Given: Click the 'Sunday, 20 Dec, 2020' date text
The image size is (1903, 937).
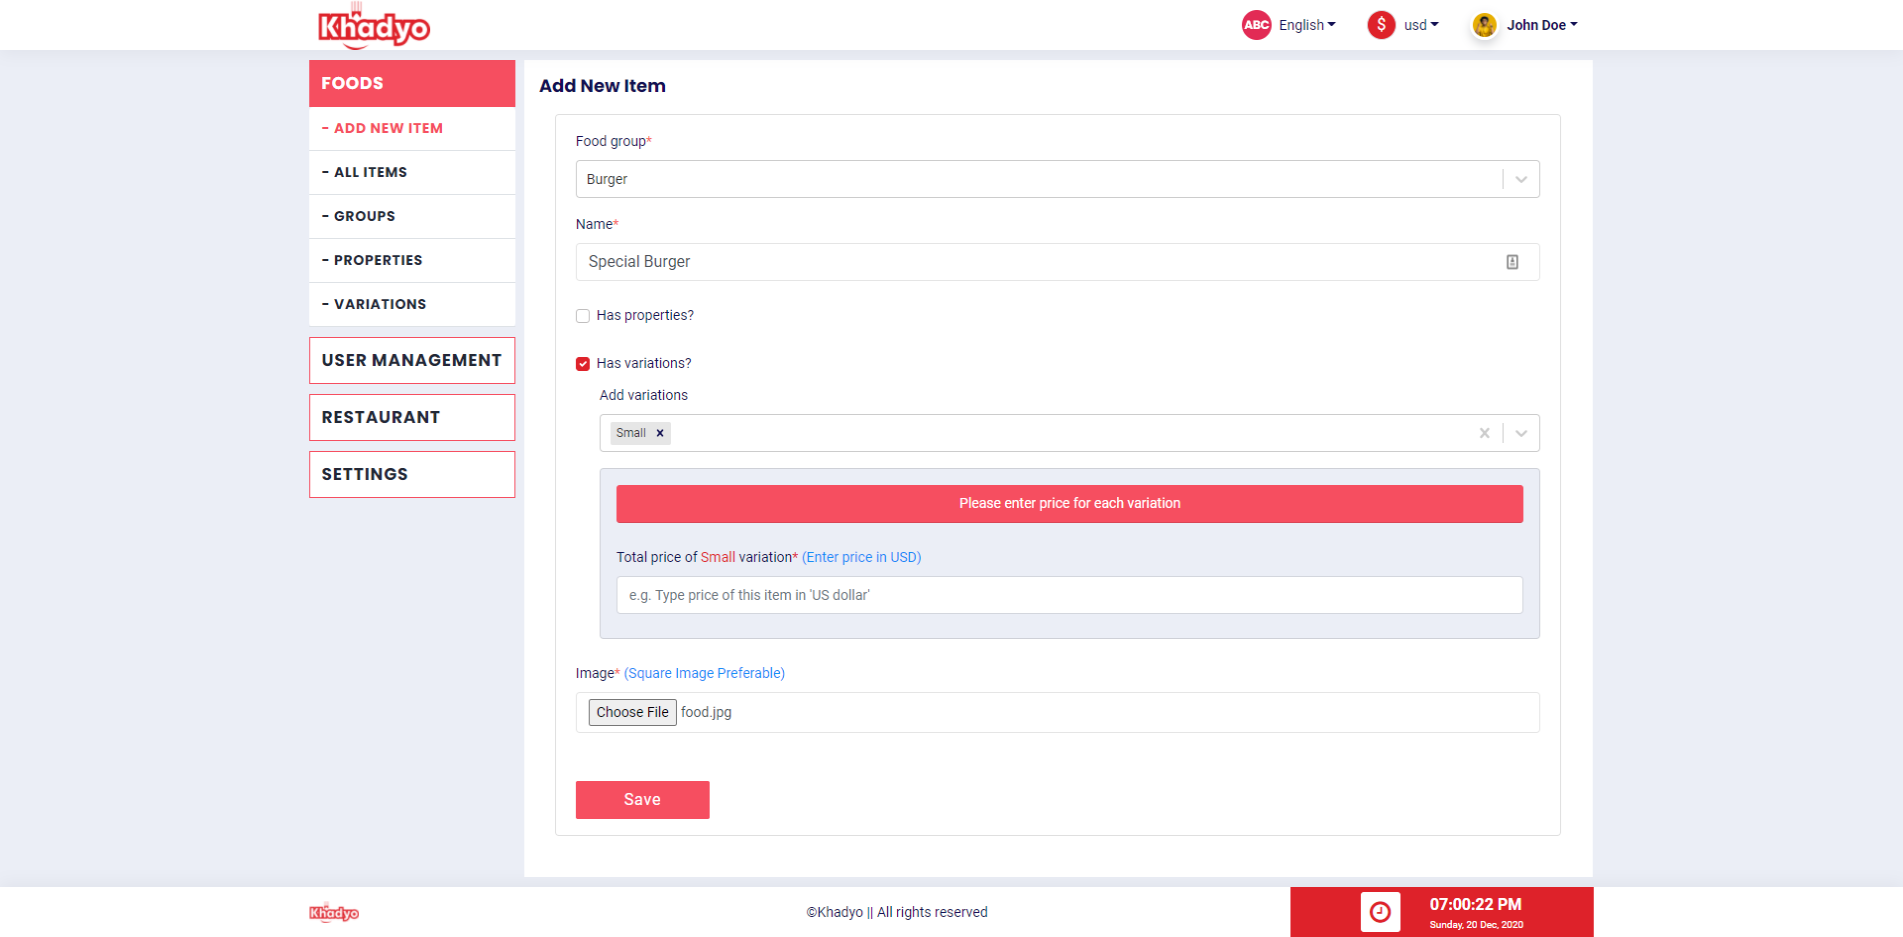Looking at the screenshot, I should [1476, 925].
